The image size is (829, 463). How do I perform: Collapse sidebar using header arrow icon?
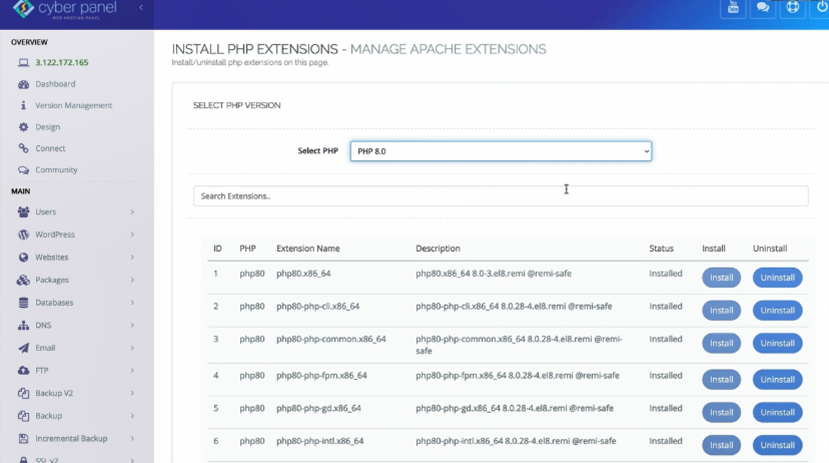coord(141,7)
